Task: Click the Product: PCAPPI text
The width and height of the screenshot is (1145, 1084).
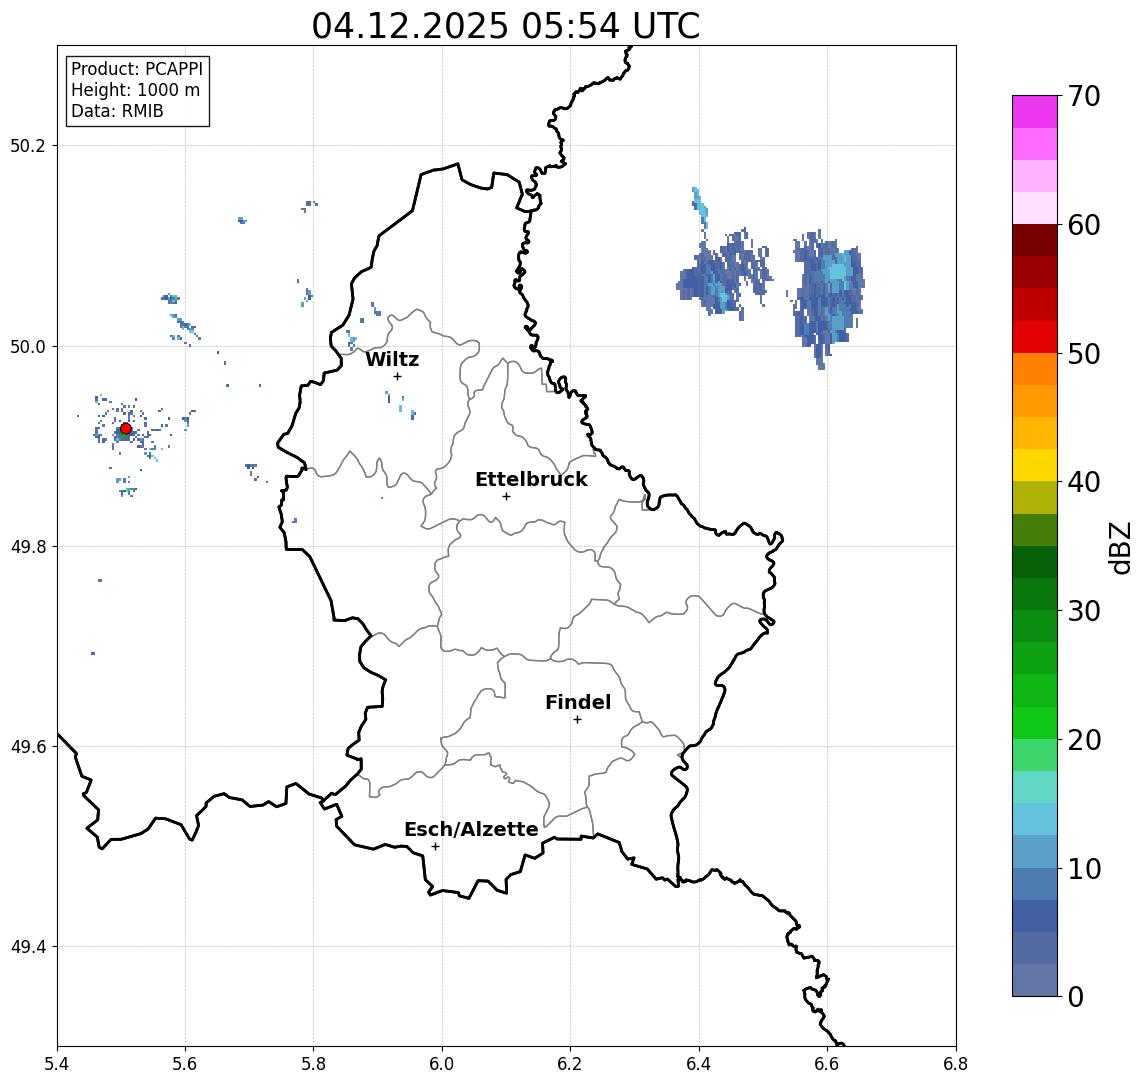Action: coord(137,69)
